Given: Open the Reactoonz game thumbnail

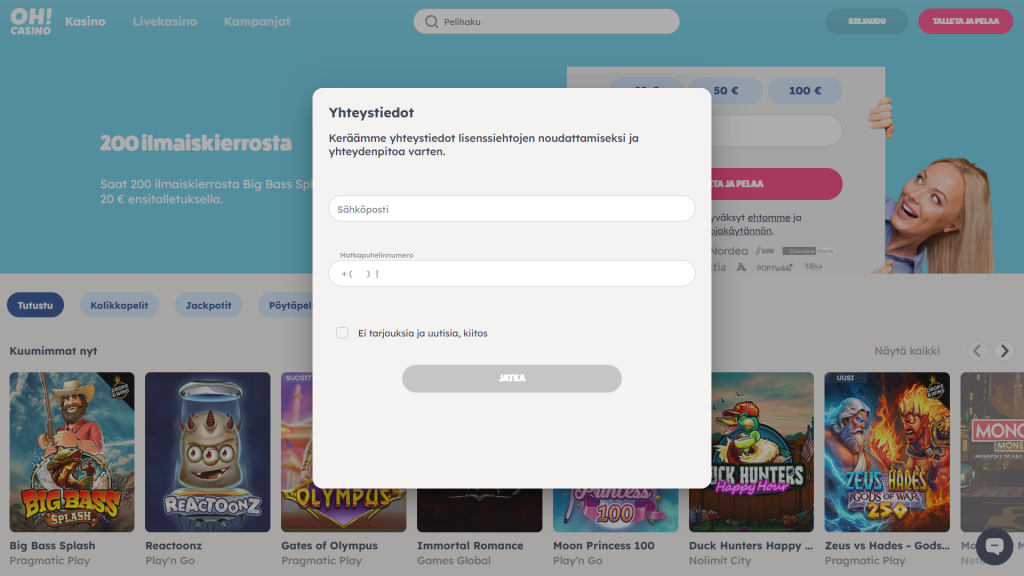Looking at the screenshot, I should pos(208,452).
